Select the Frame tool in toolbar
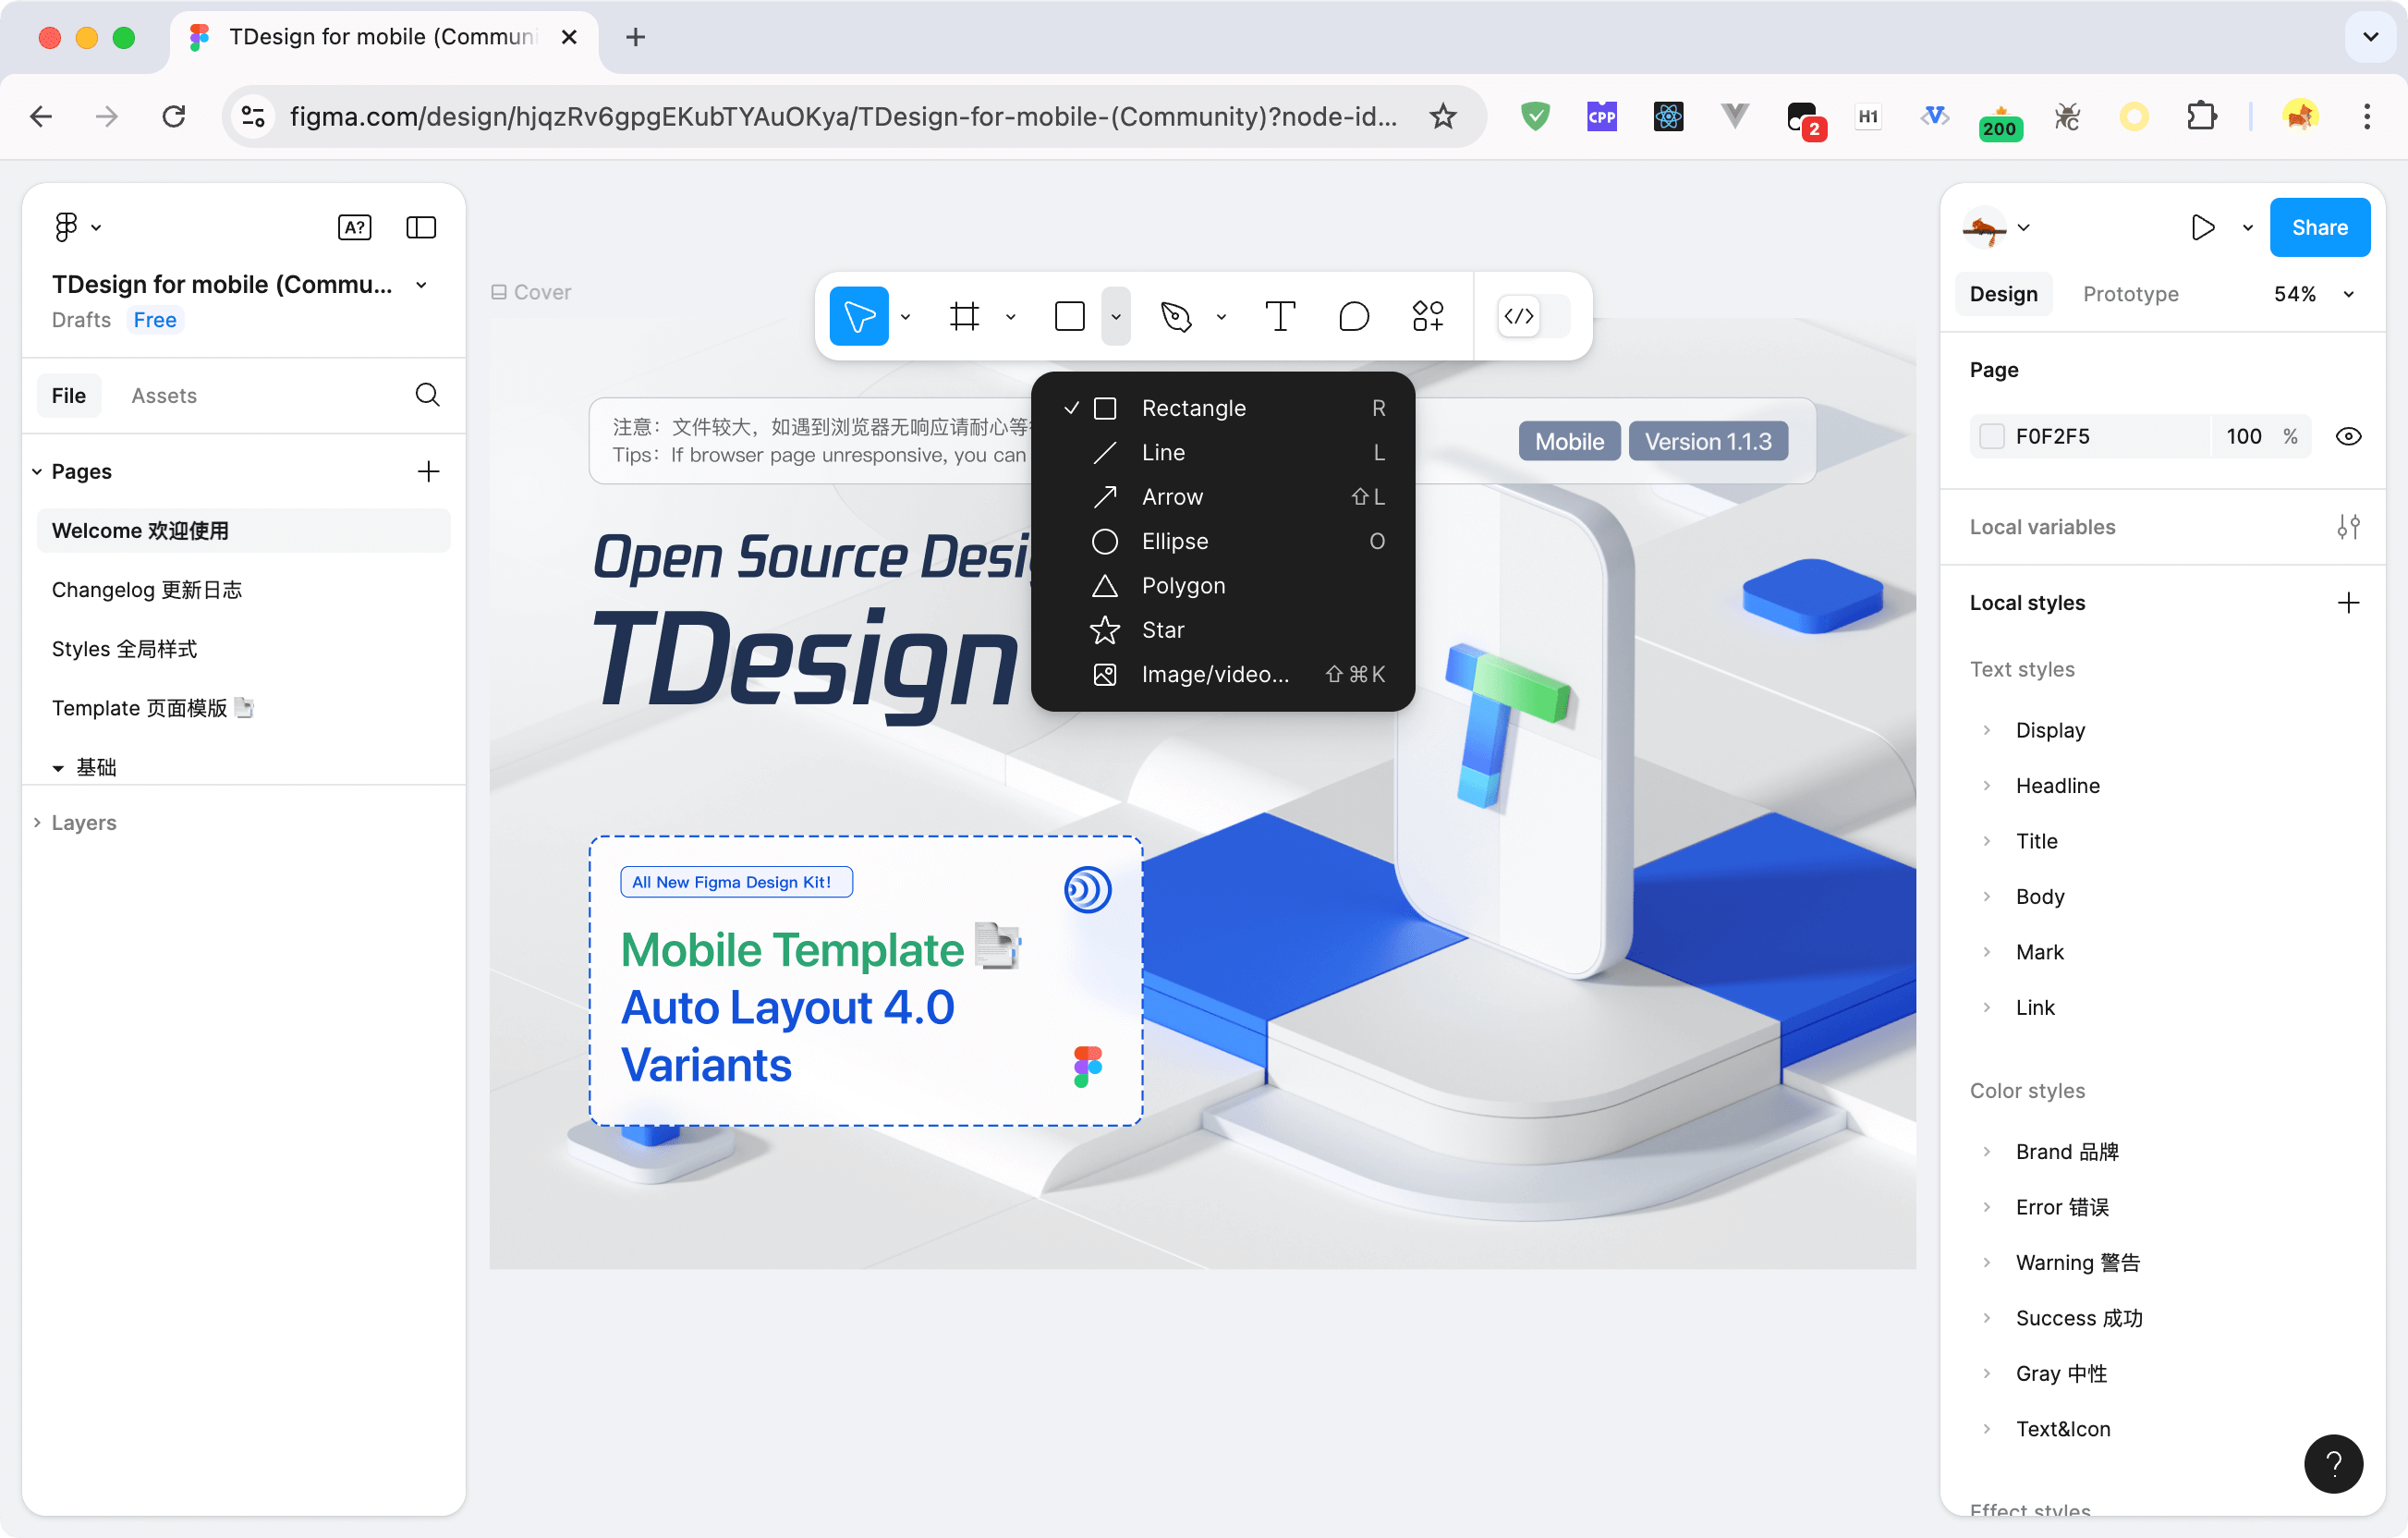The image size is (2408, 1538). (964, 317)
